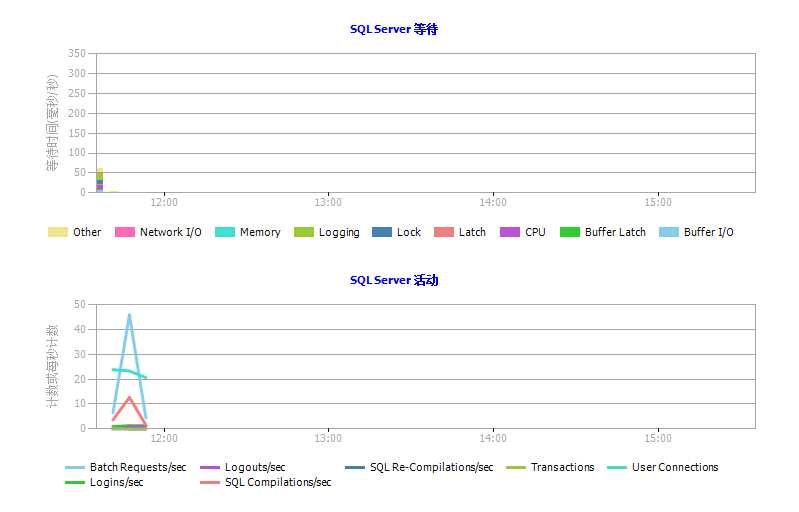
Task: Select the Other legend color swatch
Action: point(58,232)
